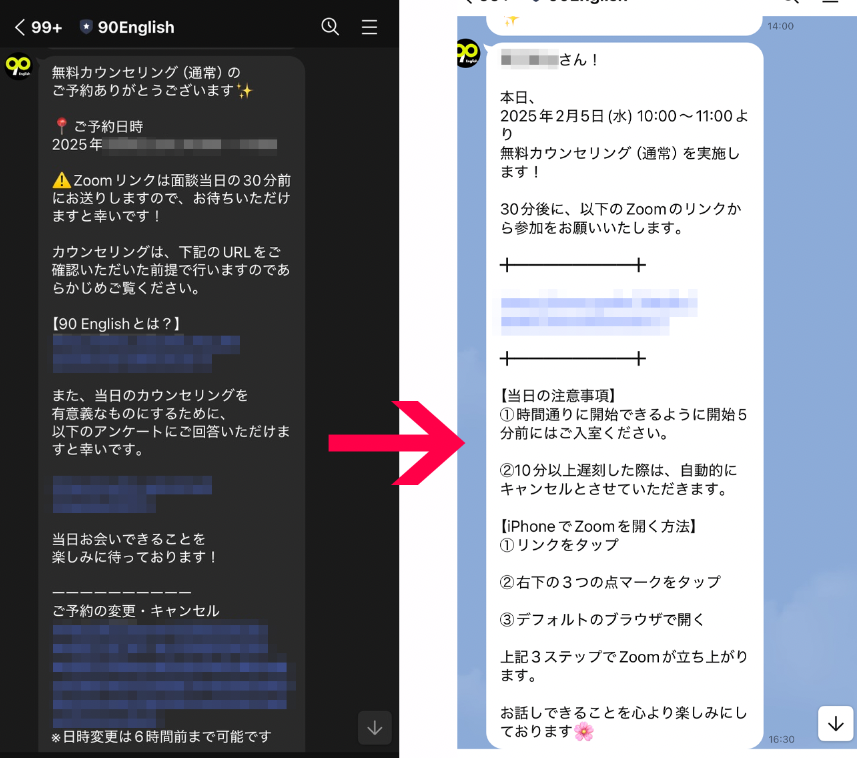The height and width of the screenshot is (758, 857).
Task: Tap 【当日の注意事項】 heading in light chat
Action: click(x=557, y=395)
